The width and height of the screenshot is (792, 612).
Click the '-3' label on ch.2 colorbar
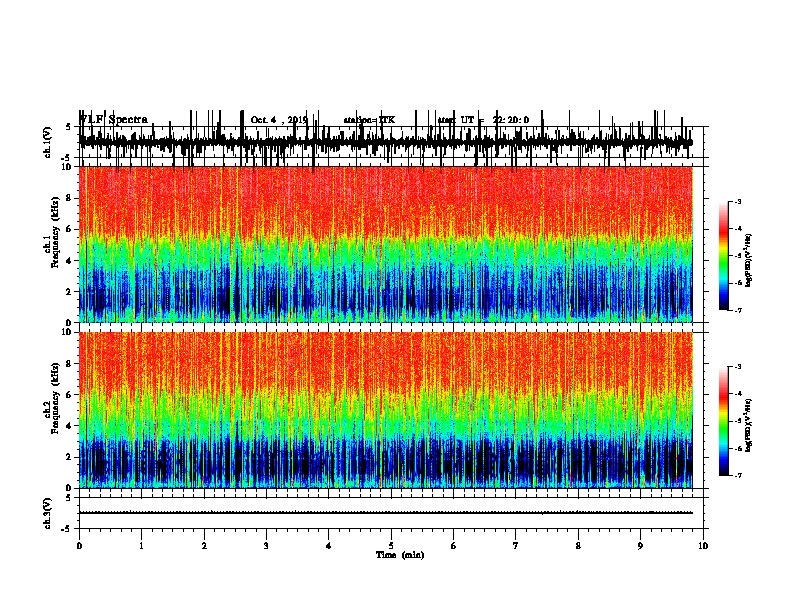click(737, 367)
